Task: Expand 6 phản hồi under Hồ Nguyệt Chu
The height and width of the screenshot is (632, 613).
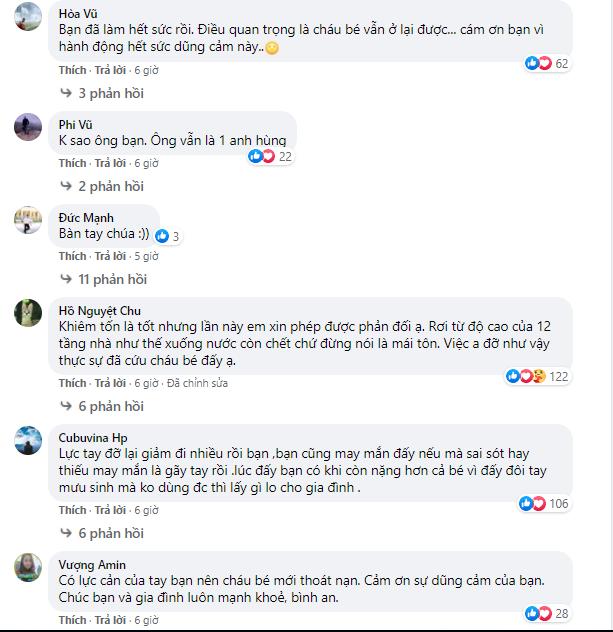Action: pyautogui.click(x=109, y=406)
